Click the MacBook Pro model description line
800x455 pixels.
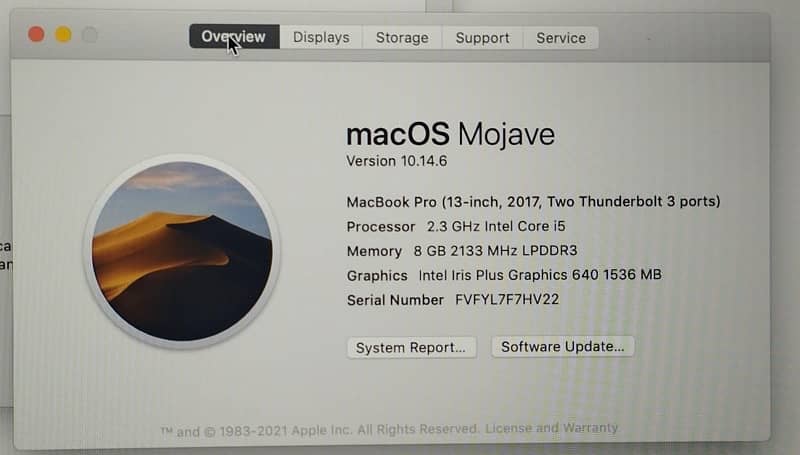[x=533, y=201]
